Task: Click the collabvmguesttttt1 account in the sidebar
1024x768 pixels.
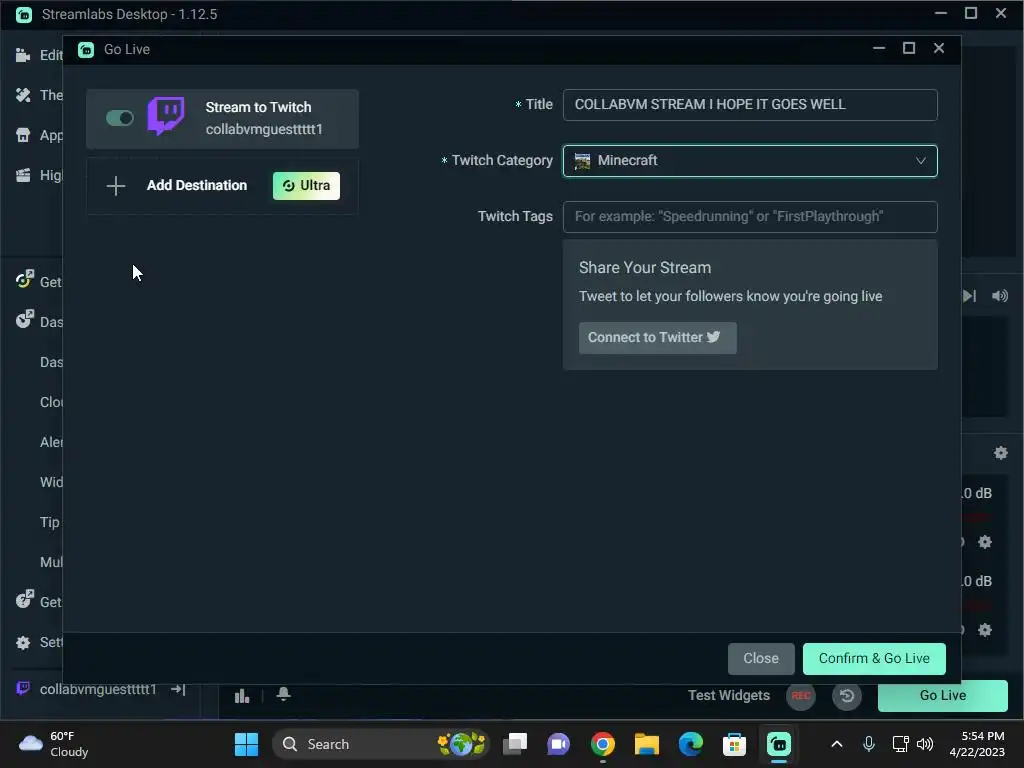Action: [98, 689]
